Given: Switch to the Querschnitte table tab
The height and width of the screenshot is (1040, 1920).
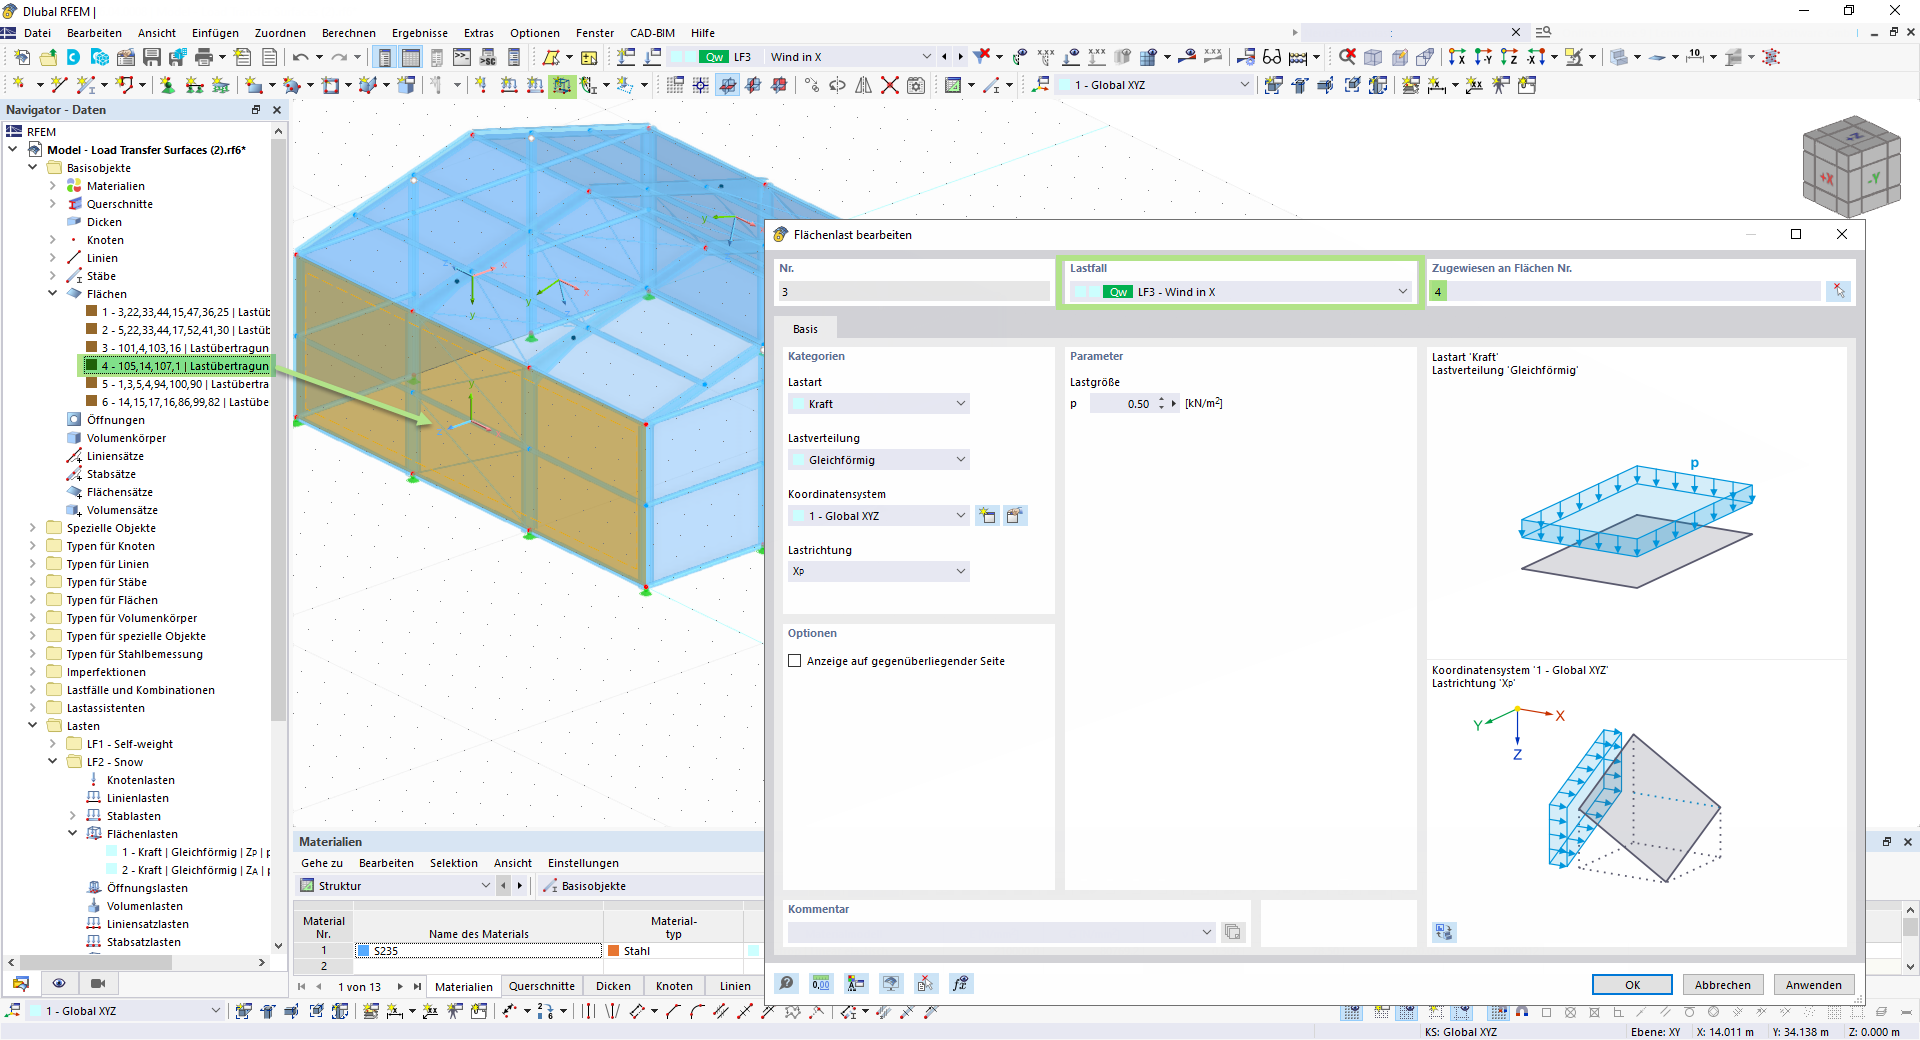Looking at the screenshot, I should [x=542, y=986].
